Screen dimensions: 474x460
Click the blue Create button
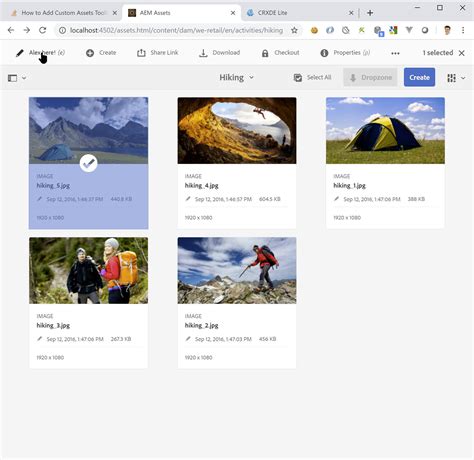click(x=419, y=77)
